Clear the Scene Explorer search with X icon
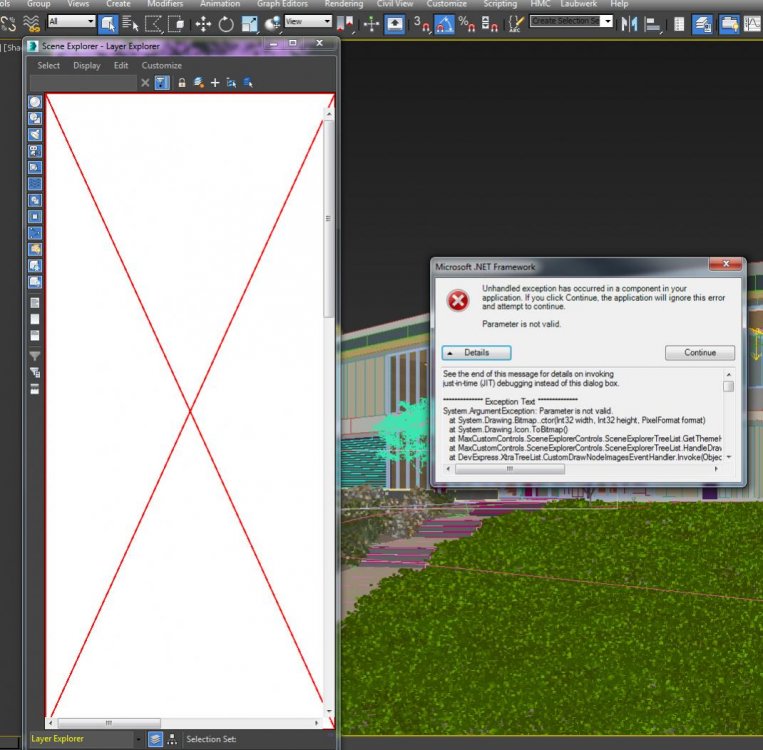 [145, 83]
